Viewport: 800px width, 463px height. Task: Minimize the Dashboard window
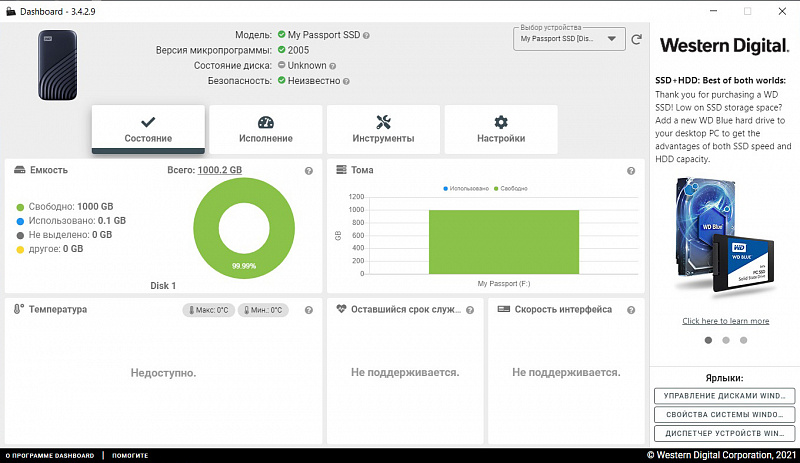(713, 11)
